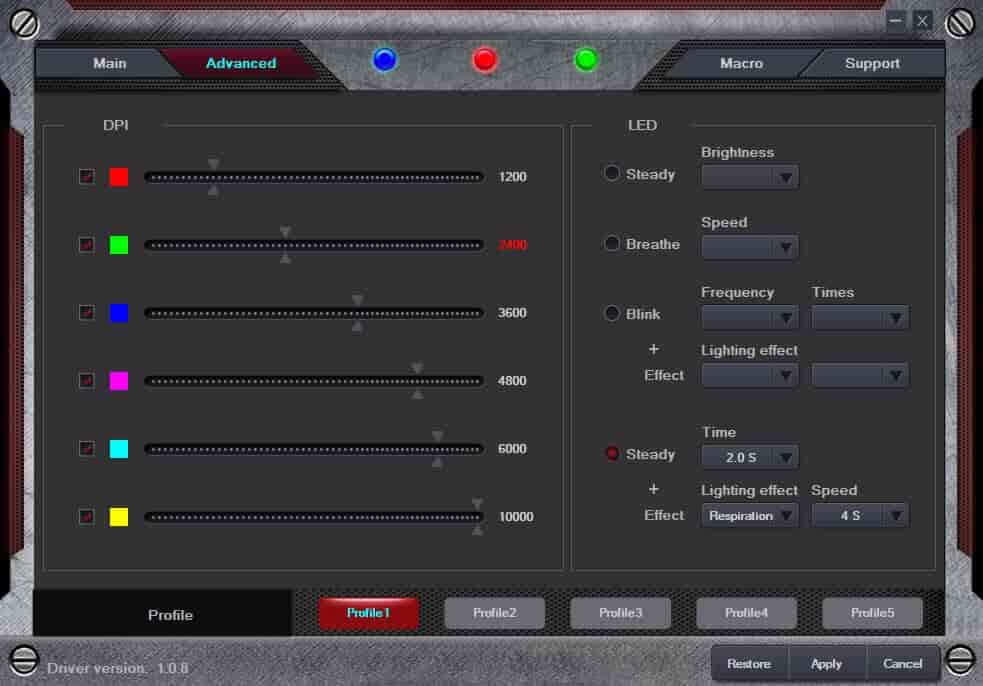This screenshot has height=686, width=983.
Task: Click the yellow DPI color swatch
Action: [x=118, y=517]
